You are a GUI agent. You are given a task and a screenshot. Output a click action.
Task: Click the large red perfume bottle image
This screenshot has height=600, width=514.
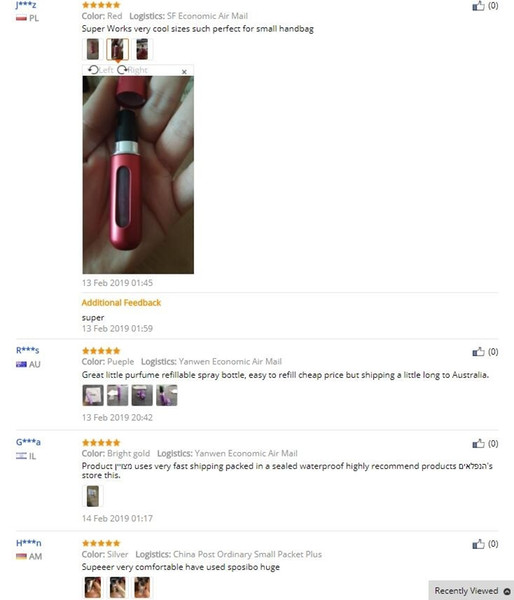click(138, 175)
